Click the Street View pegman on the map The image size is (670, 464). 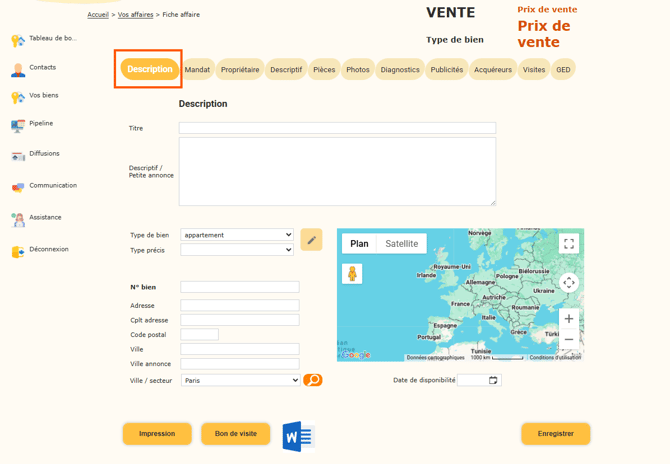point(352,274)
